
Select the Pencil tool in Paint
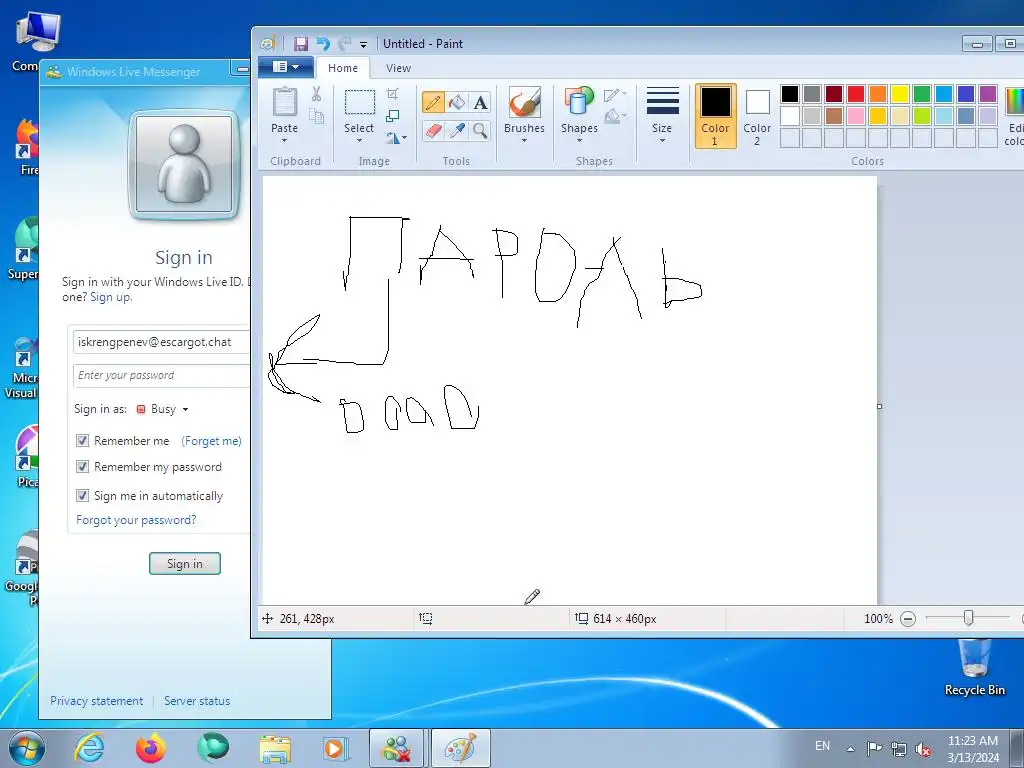coord(433,103)
